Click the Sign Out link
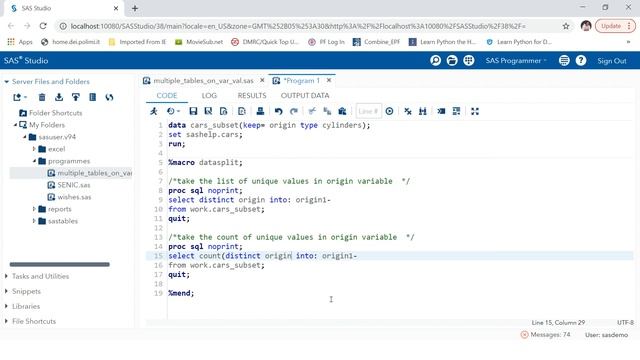 pyautogui.click(x=611, y=61)
